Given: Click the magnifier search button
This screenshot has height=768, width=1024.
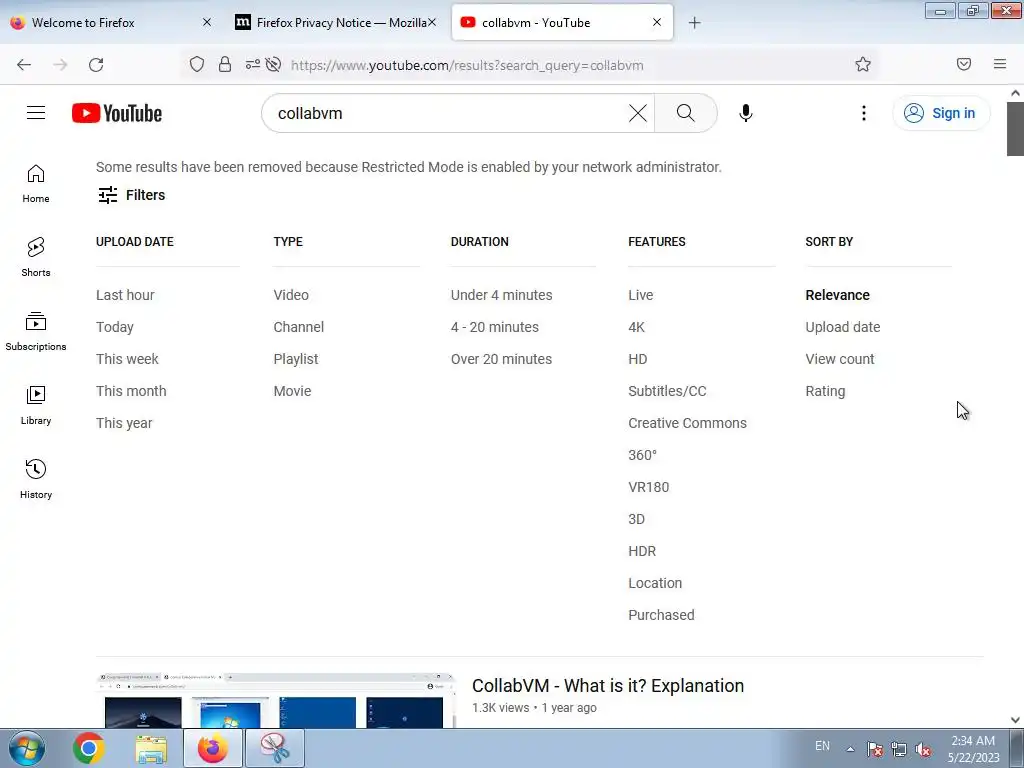Looking at the screenshot, I should 686,113.
